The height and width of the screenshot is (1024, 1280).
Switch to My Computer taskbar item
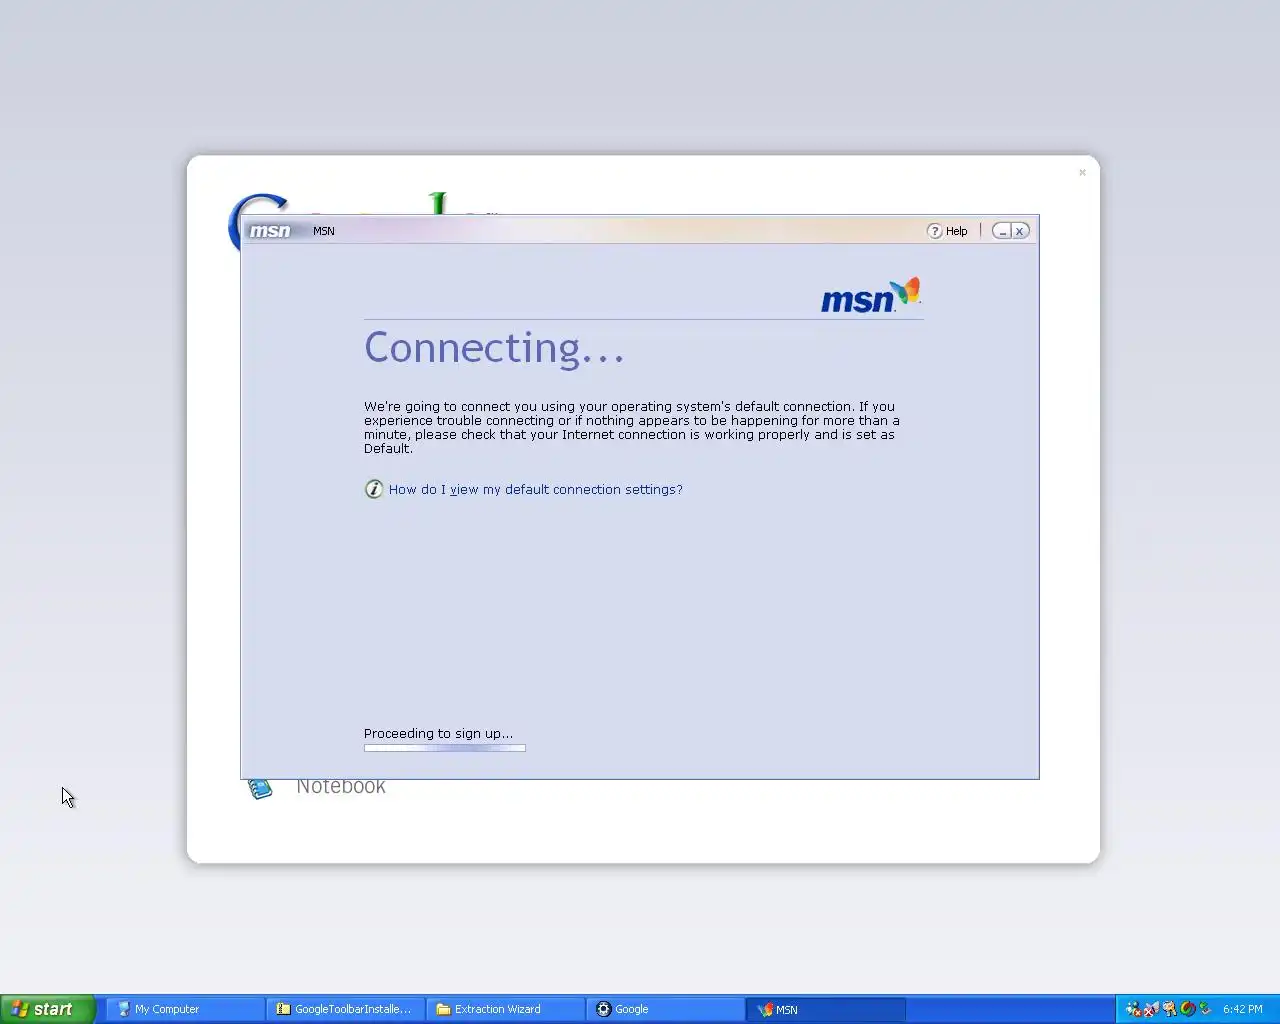click(185, 1009)
